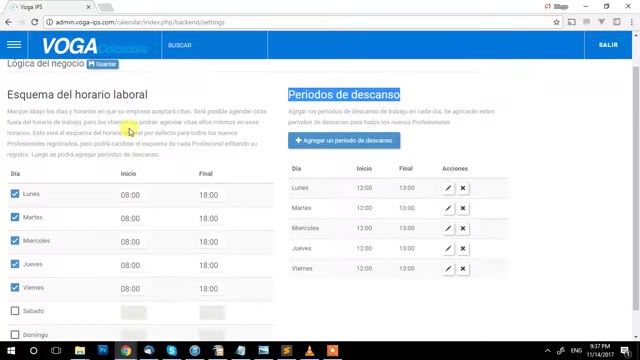Open Task View in taskbar
Image resolution: width=640 pixels, height=360 pixels.
click(56, 351)
